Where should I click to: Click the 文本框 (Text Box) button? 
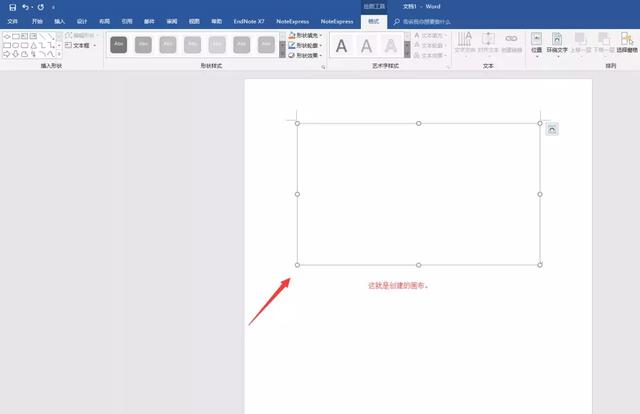77,45
